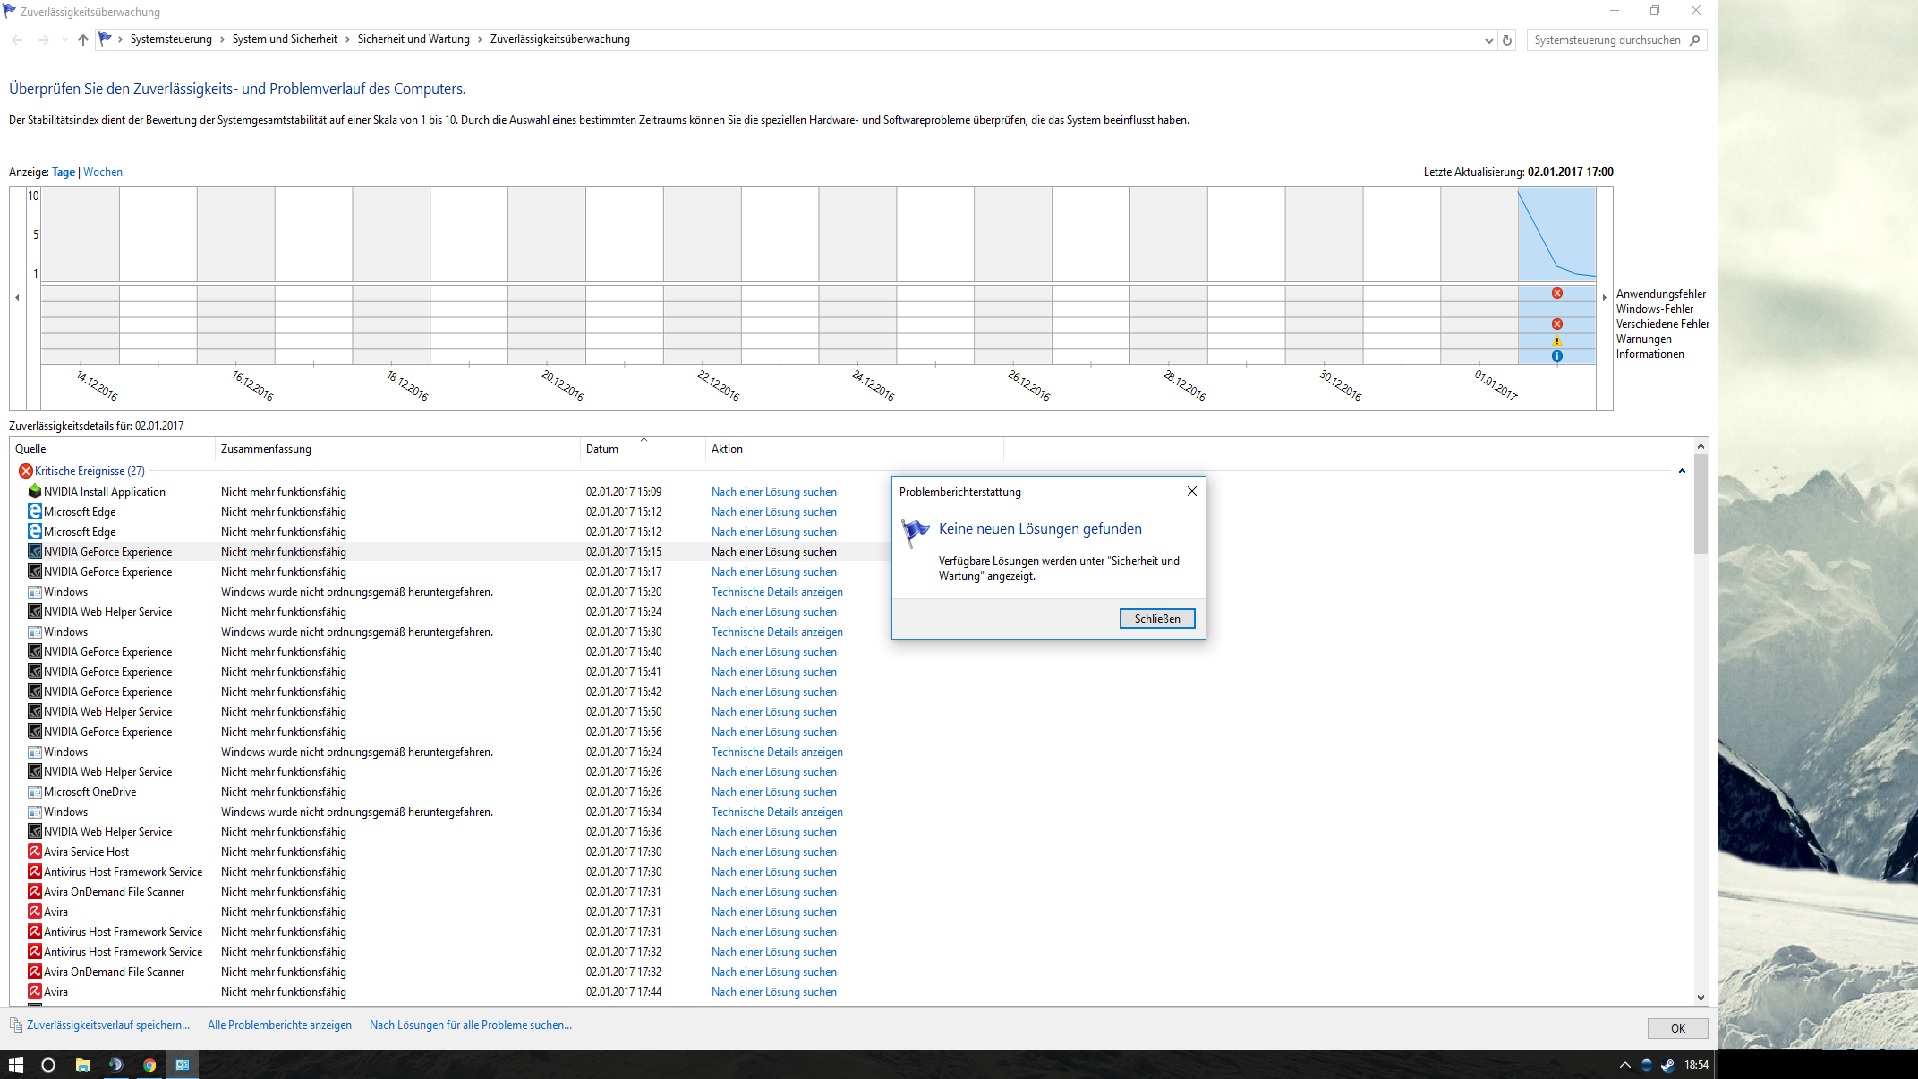Click the Microsoft OneDrive row icon
The image size is (1918, 1079).
(35, 791)
